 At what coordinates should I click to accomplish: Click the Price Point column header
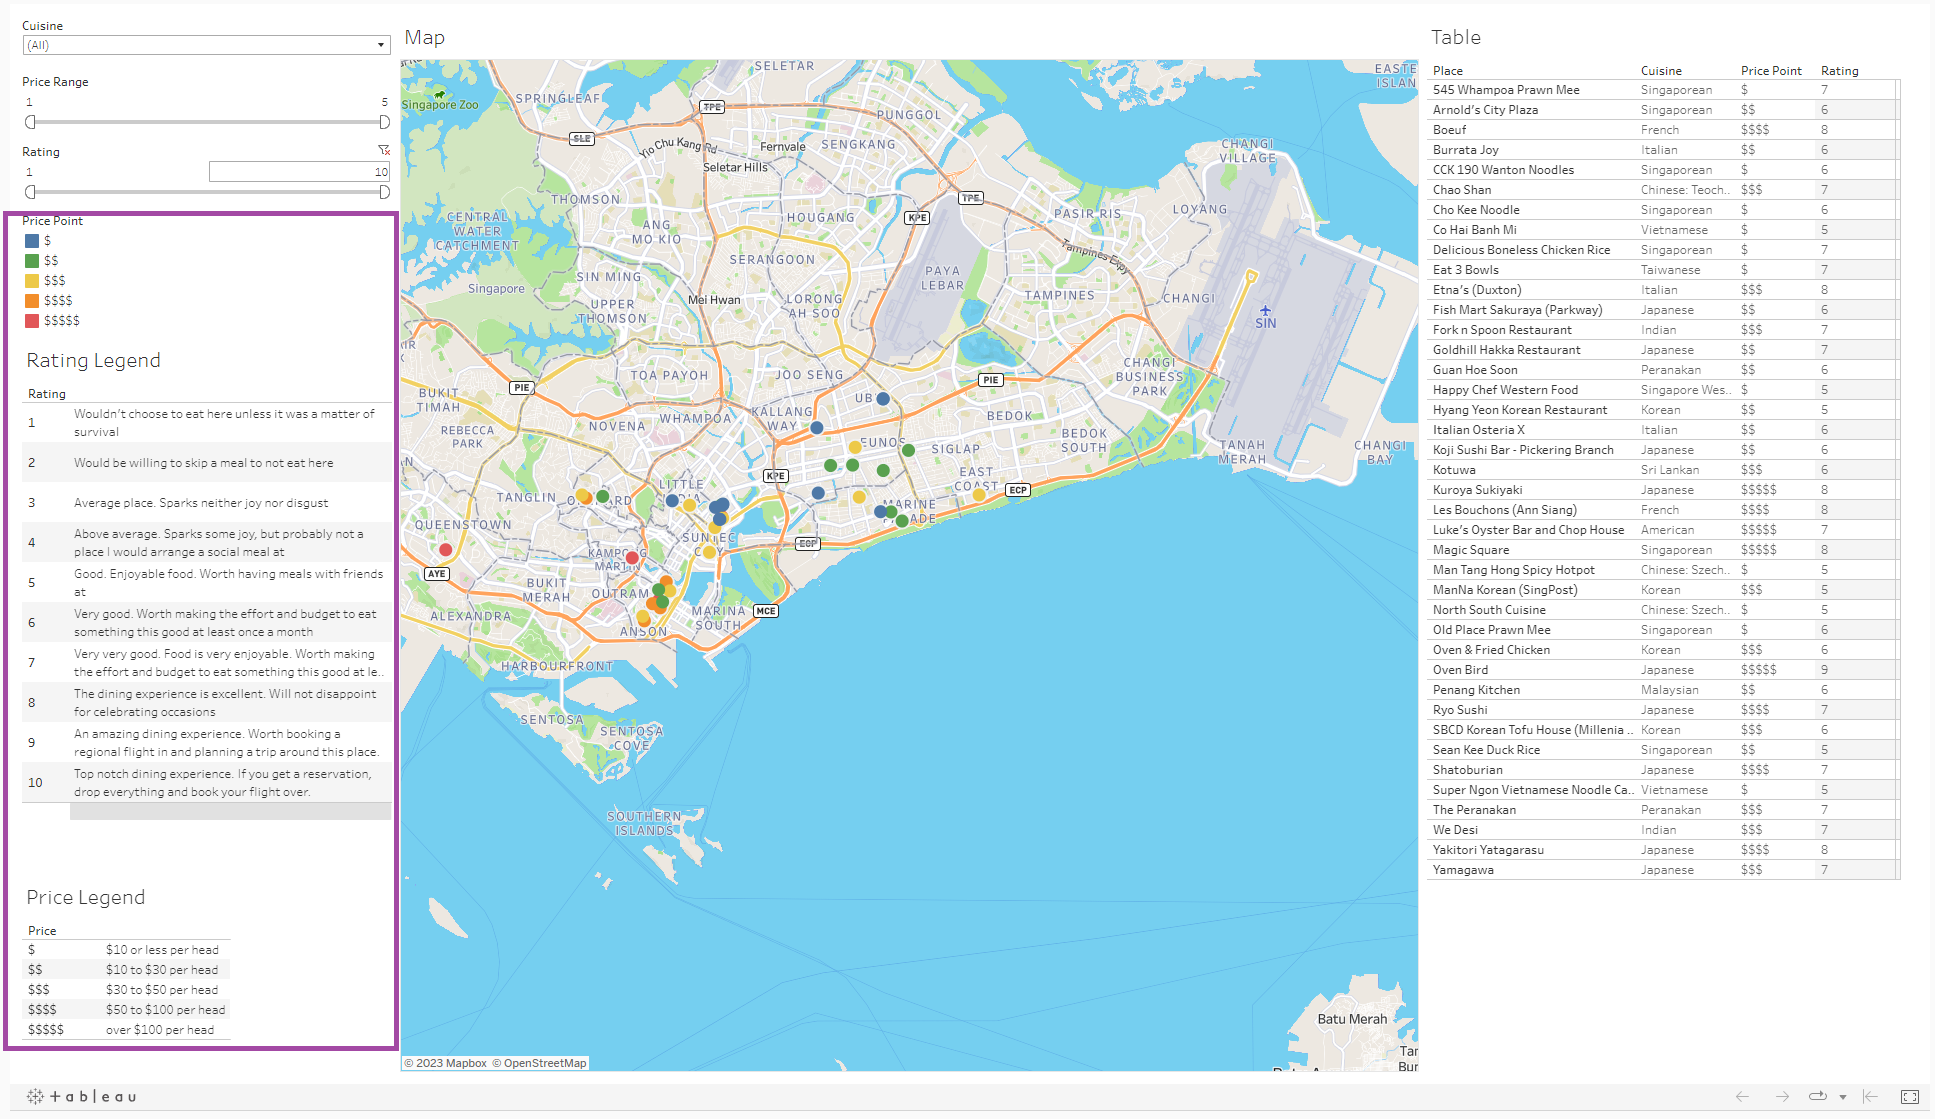tap(1770, 71)
